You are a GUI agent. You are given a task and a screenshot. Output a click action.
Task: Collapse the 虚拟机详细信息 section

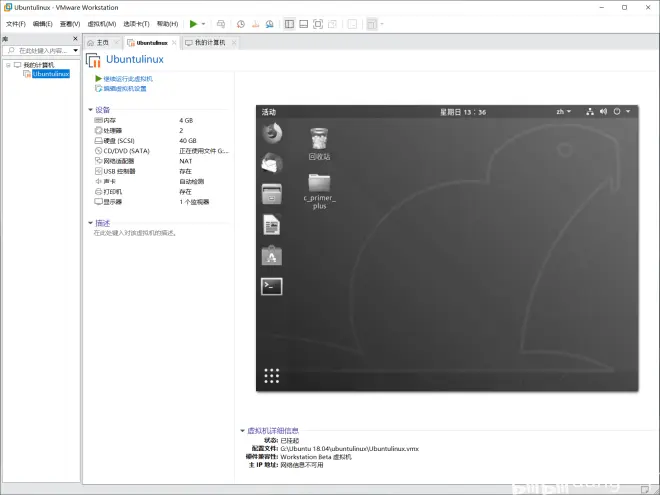point(242,431)
